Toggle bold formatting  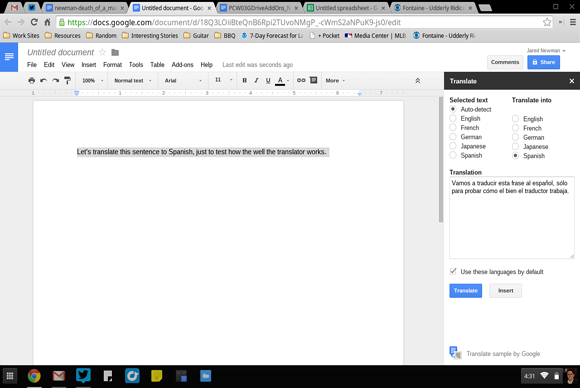click(245, 80)
